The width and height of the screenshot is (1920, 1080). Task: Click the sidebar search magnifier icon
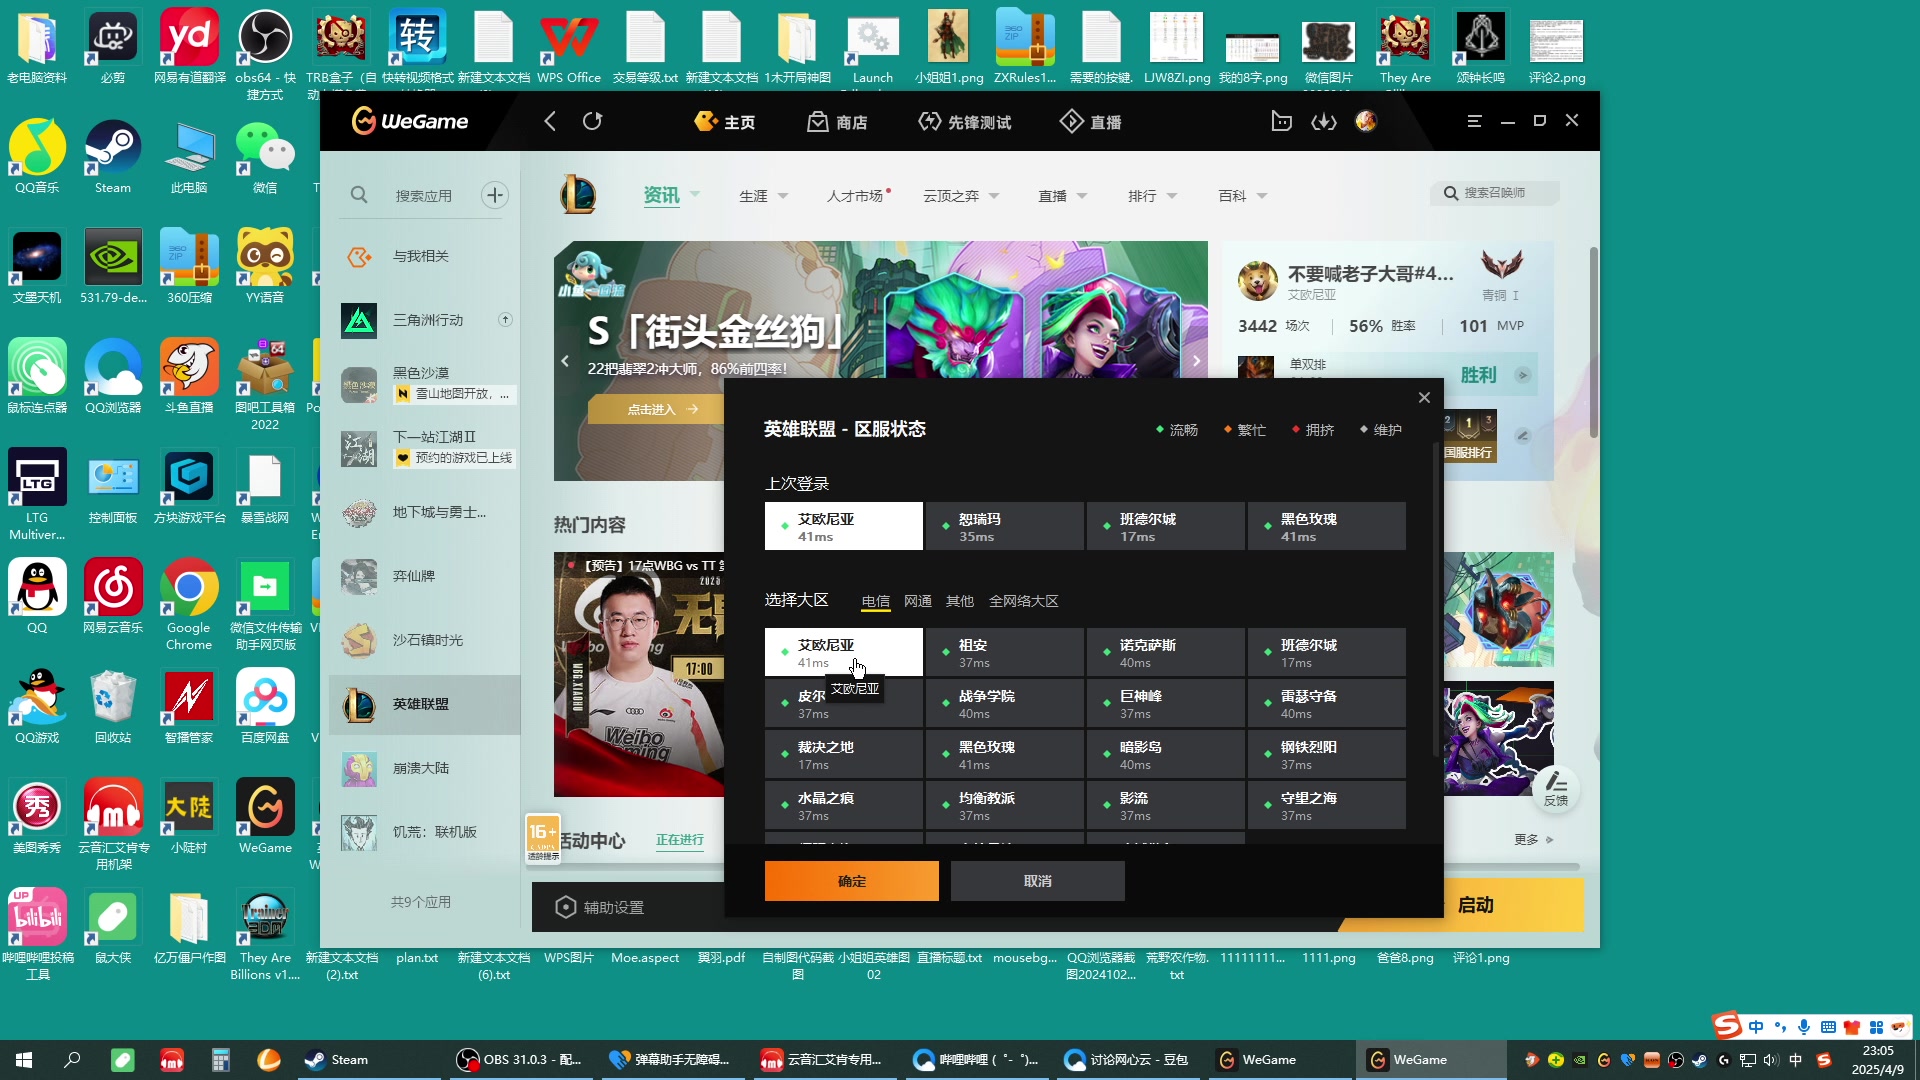(359, 195)
